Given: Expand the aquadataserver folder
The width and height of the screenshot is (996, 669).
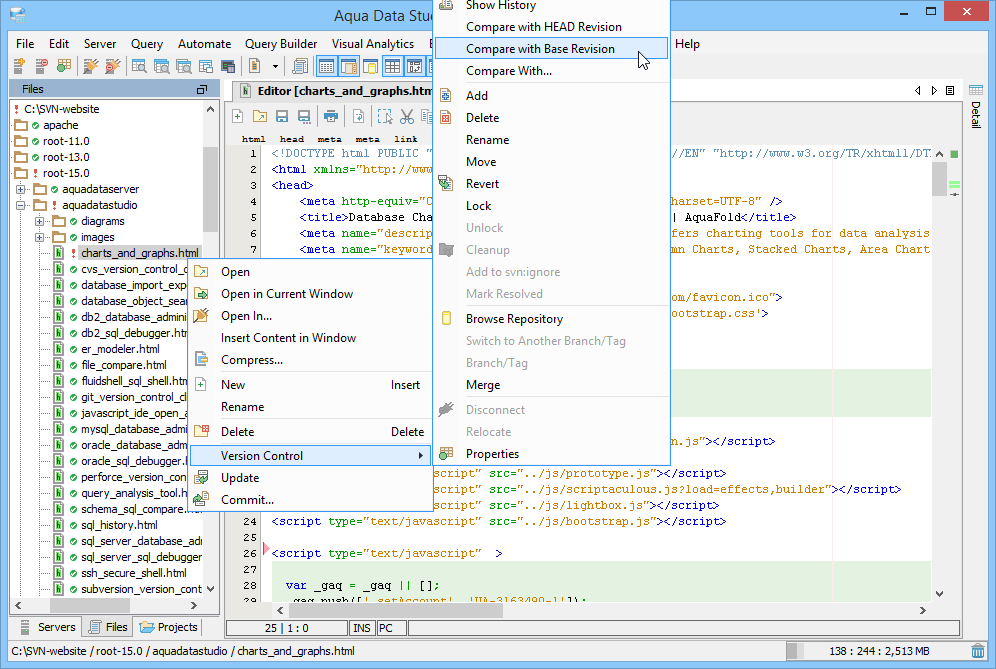Looking at the screenshot, I should [21, 189].
